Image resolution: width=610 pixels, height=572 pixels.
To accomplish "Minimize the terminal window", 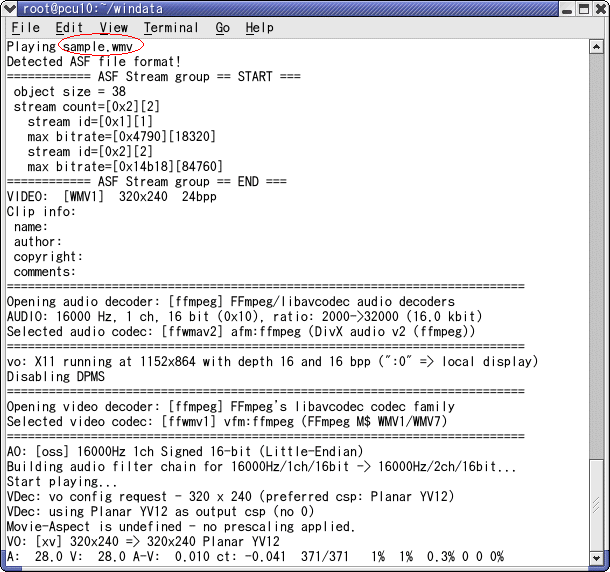I will click(567, 9).
